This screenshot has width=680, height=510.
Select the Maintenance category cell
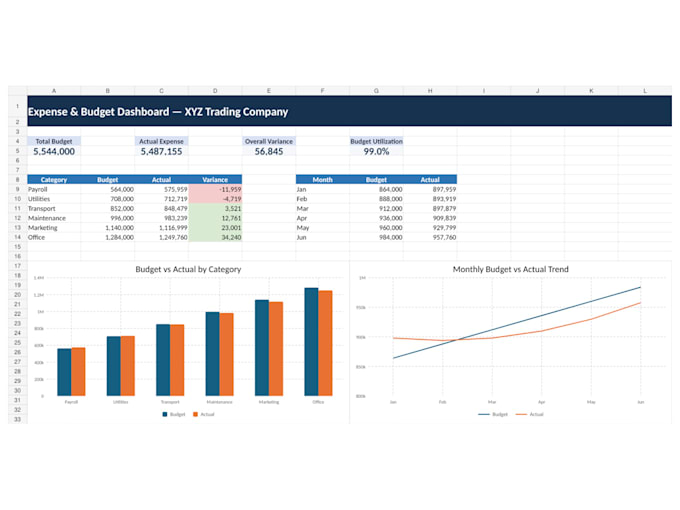click(x=54, y=218)
